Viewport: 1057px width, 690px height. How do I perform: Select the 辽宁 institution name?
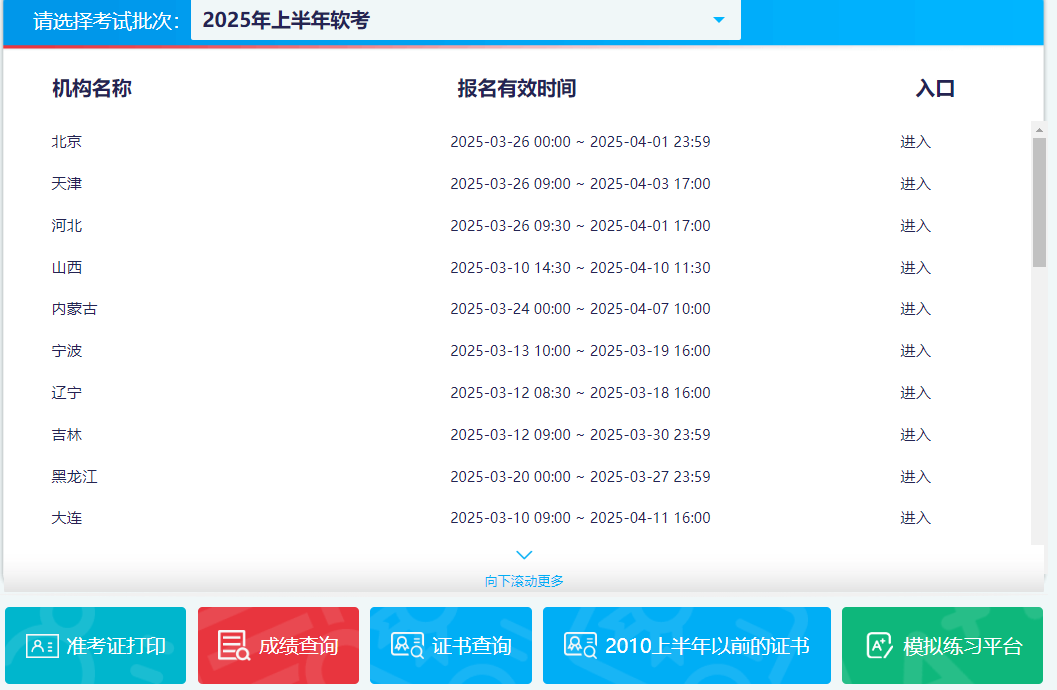[x=67, y=393]
